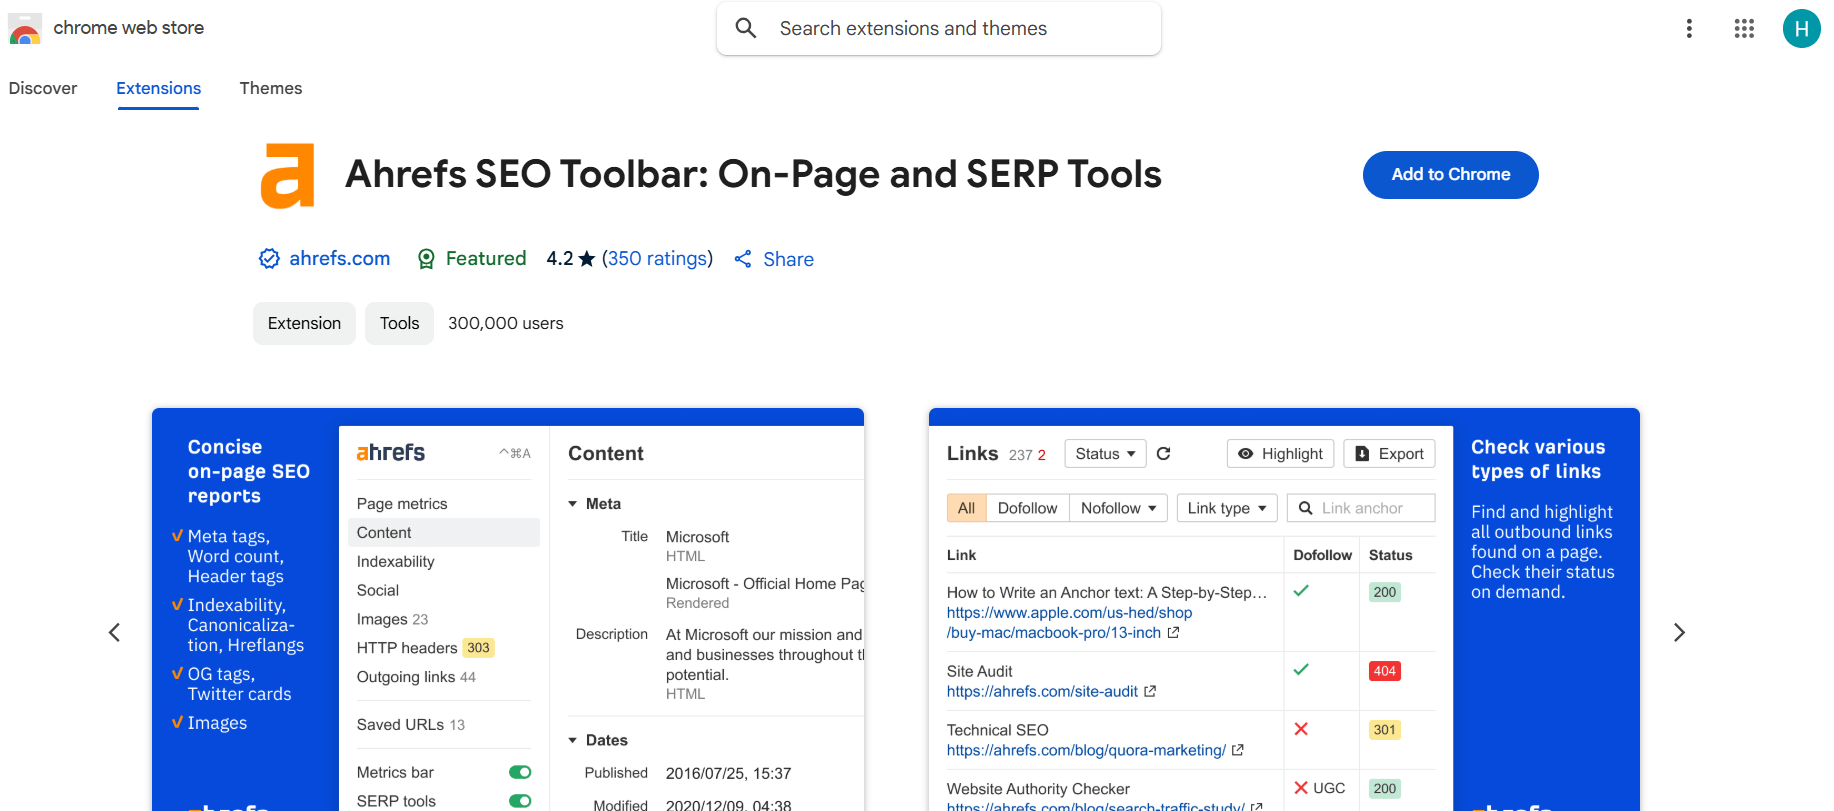This screenshot has width=1834, height=811.
Task: Click the external link icon for quora-marketing URL
Action: click(1238, 750)
